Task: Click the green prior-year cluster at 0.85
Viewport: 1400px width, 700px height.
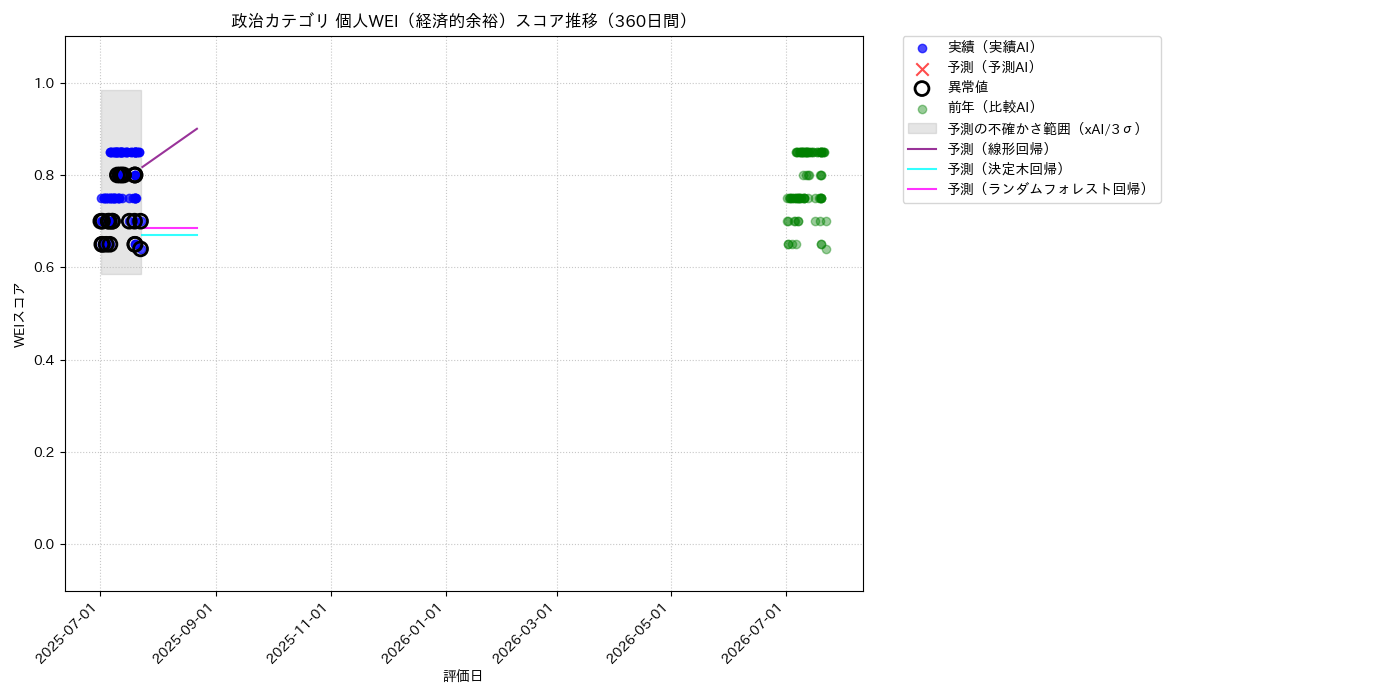Action: click(x=810, y=152)
